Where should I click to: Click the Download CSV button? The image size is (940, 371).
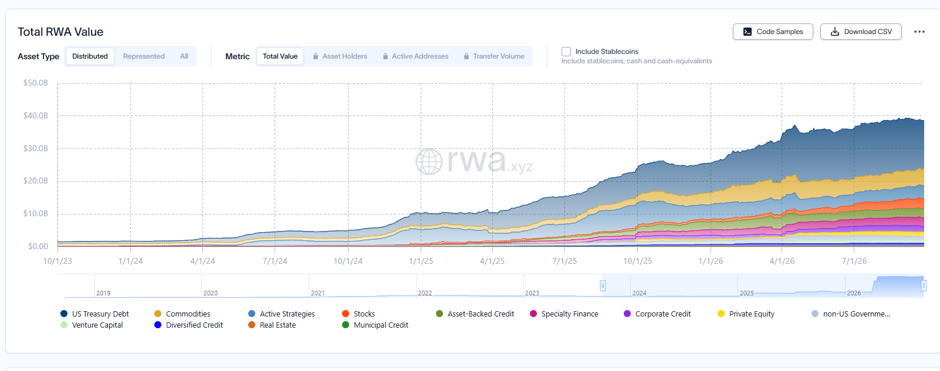(861, 32)
